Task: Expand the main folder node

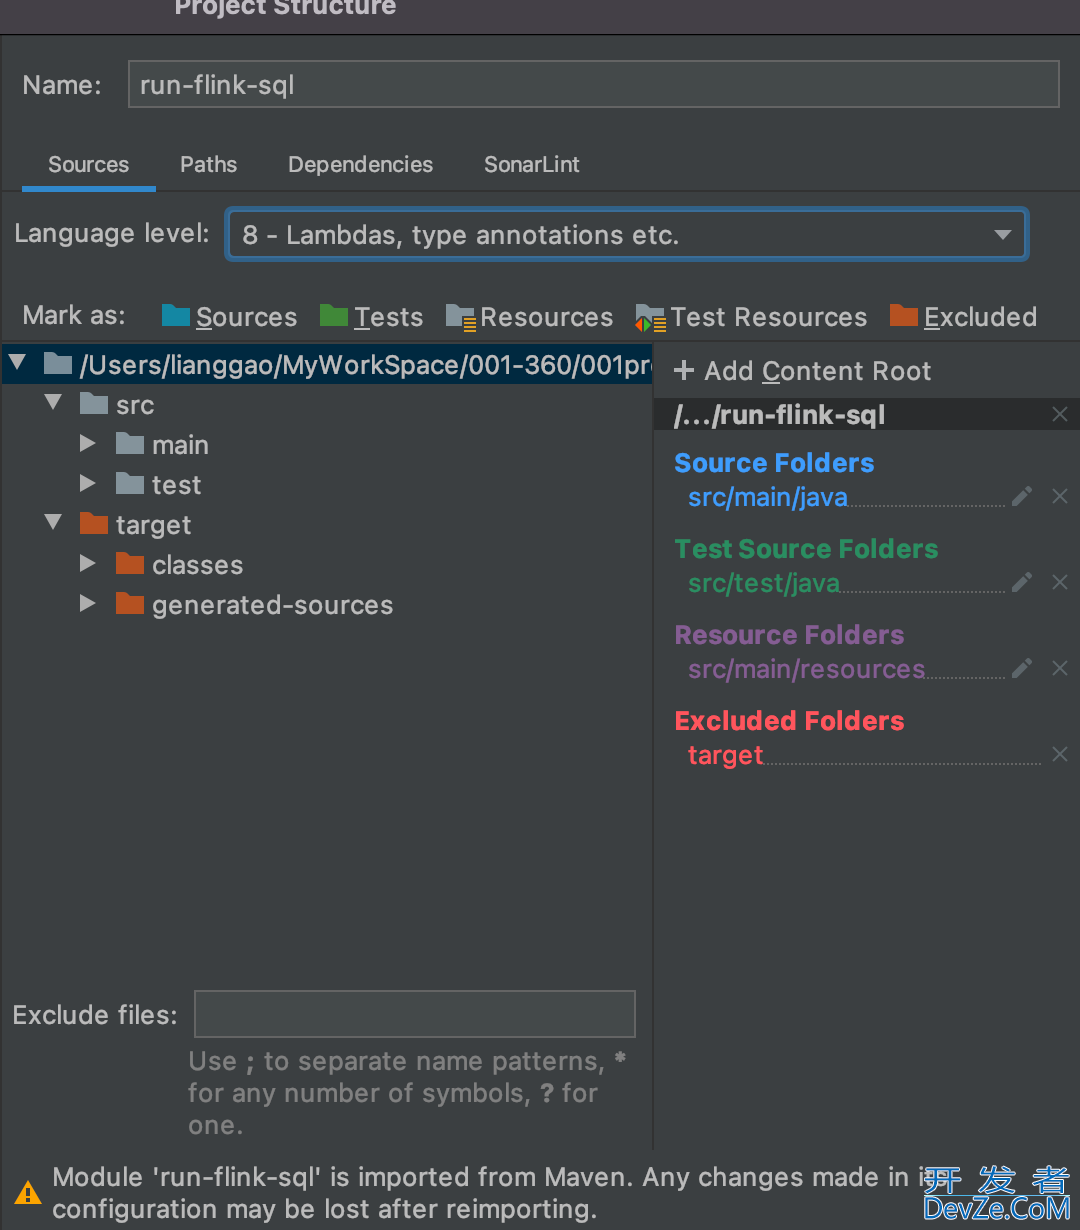Action: point(88,444)
